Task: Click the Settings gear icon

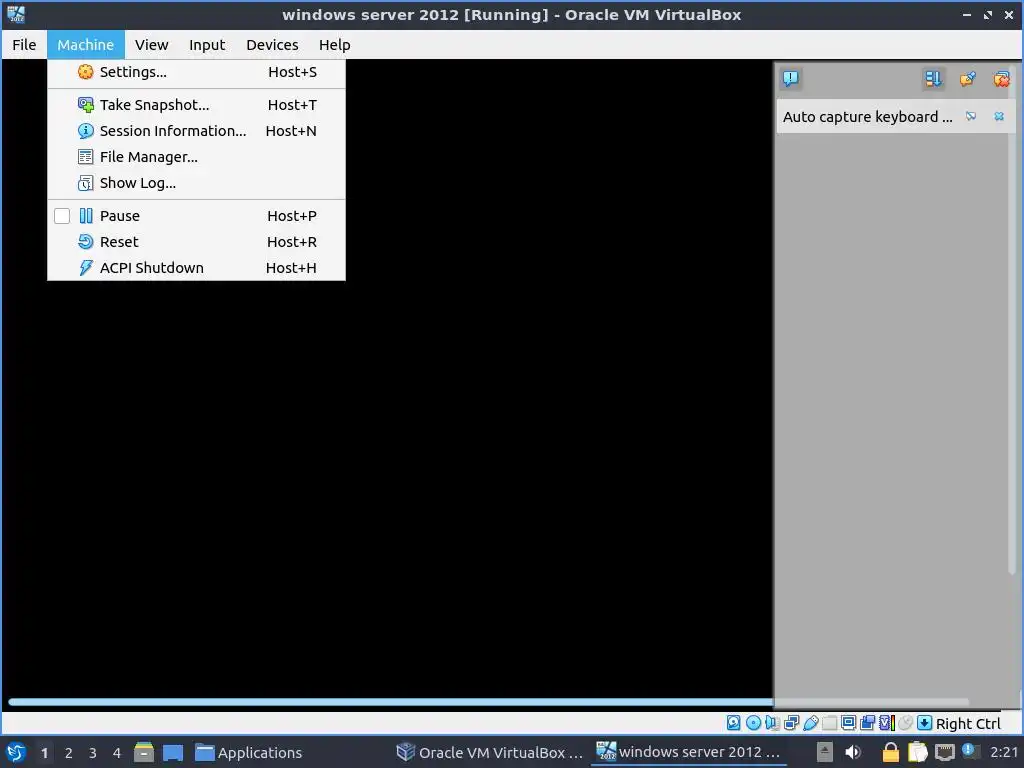Action: (86, 72)
